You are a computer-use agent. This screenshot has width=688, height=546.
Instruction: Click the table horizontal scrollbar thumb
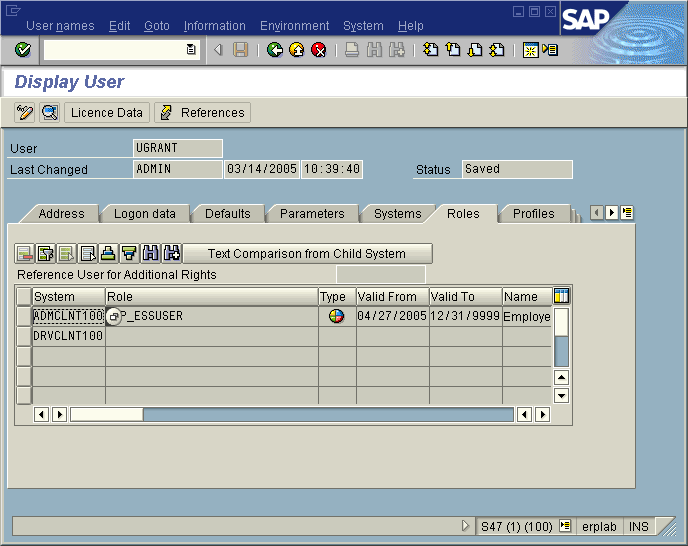(106, 414)
